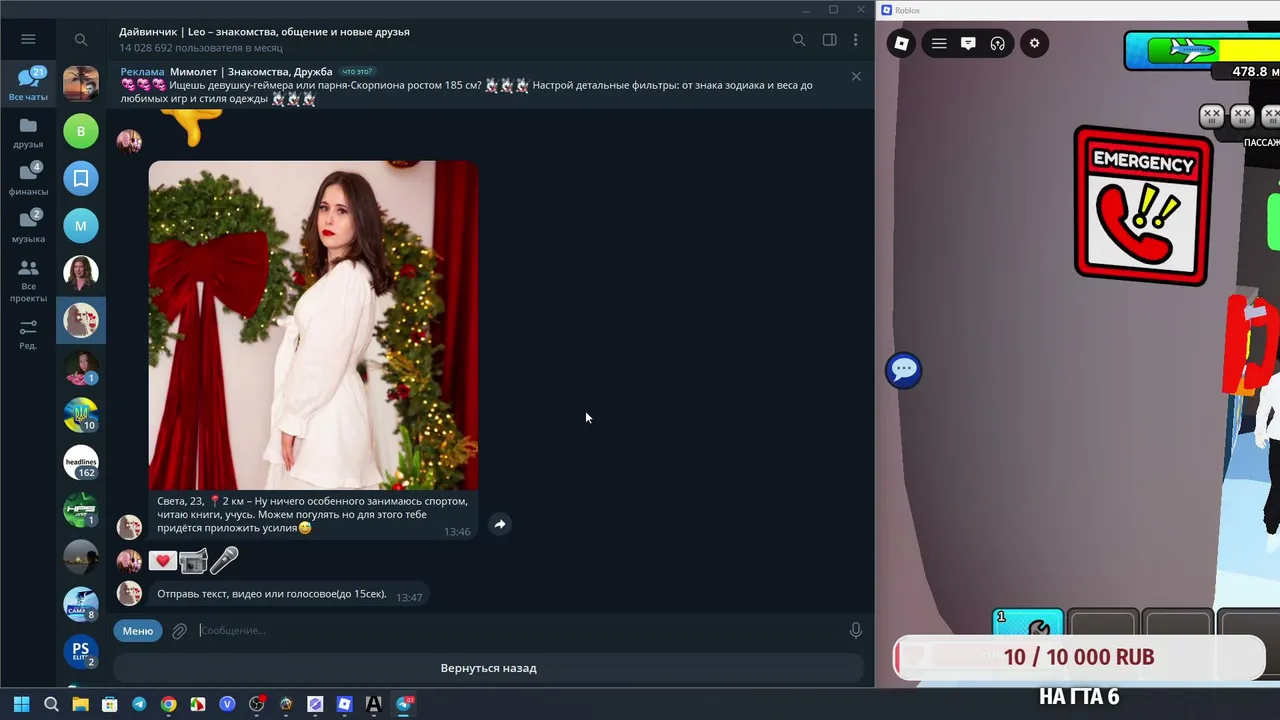Screen dimensions: 1280x720
Task: Open the Roblox headset voice icon
Action: pyautogui.click(x=997, y=43)
